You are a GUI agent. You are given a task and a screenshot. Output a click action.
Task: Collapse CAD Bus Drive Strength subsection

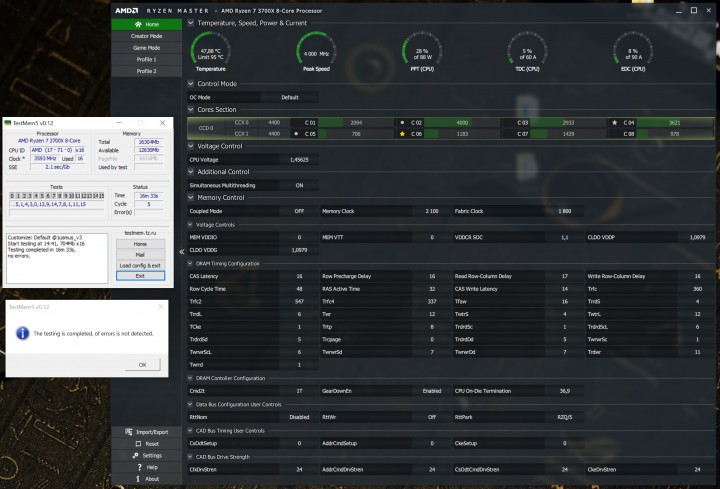[190, 457]
